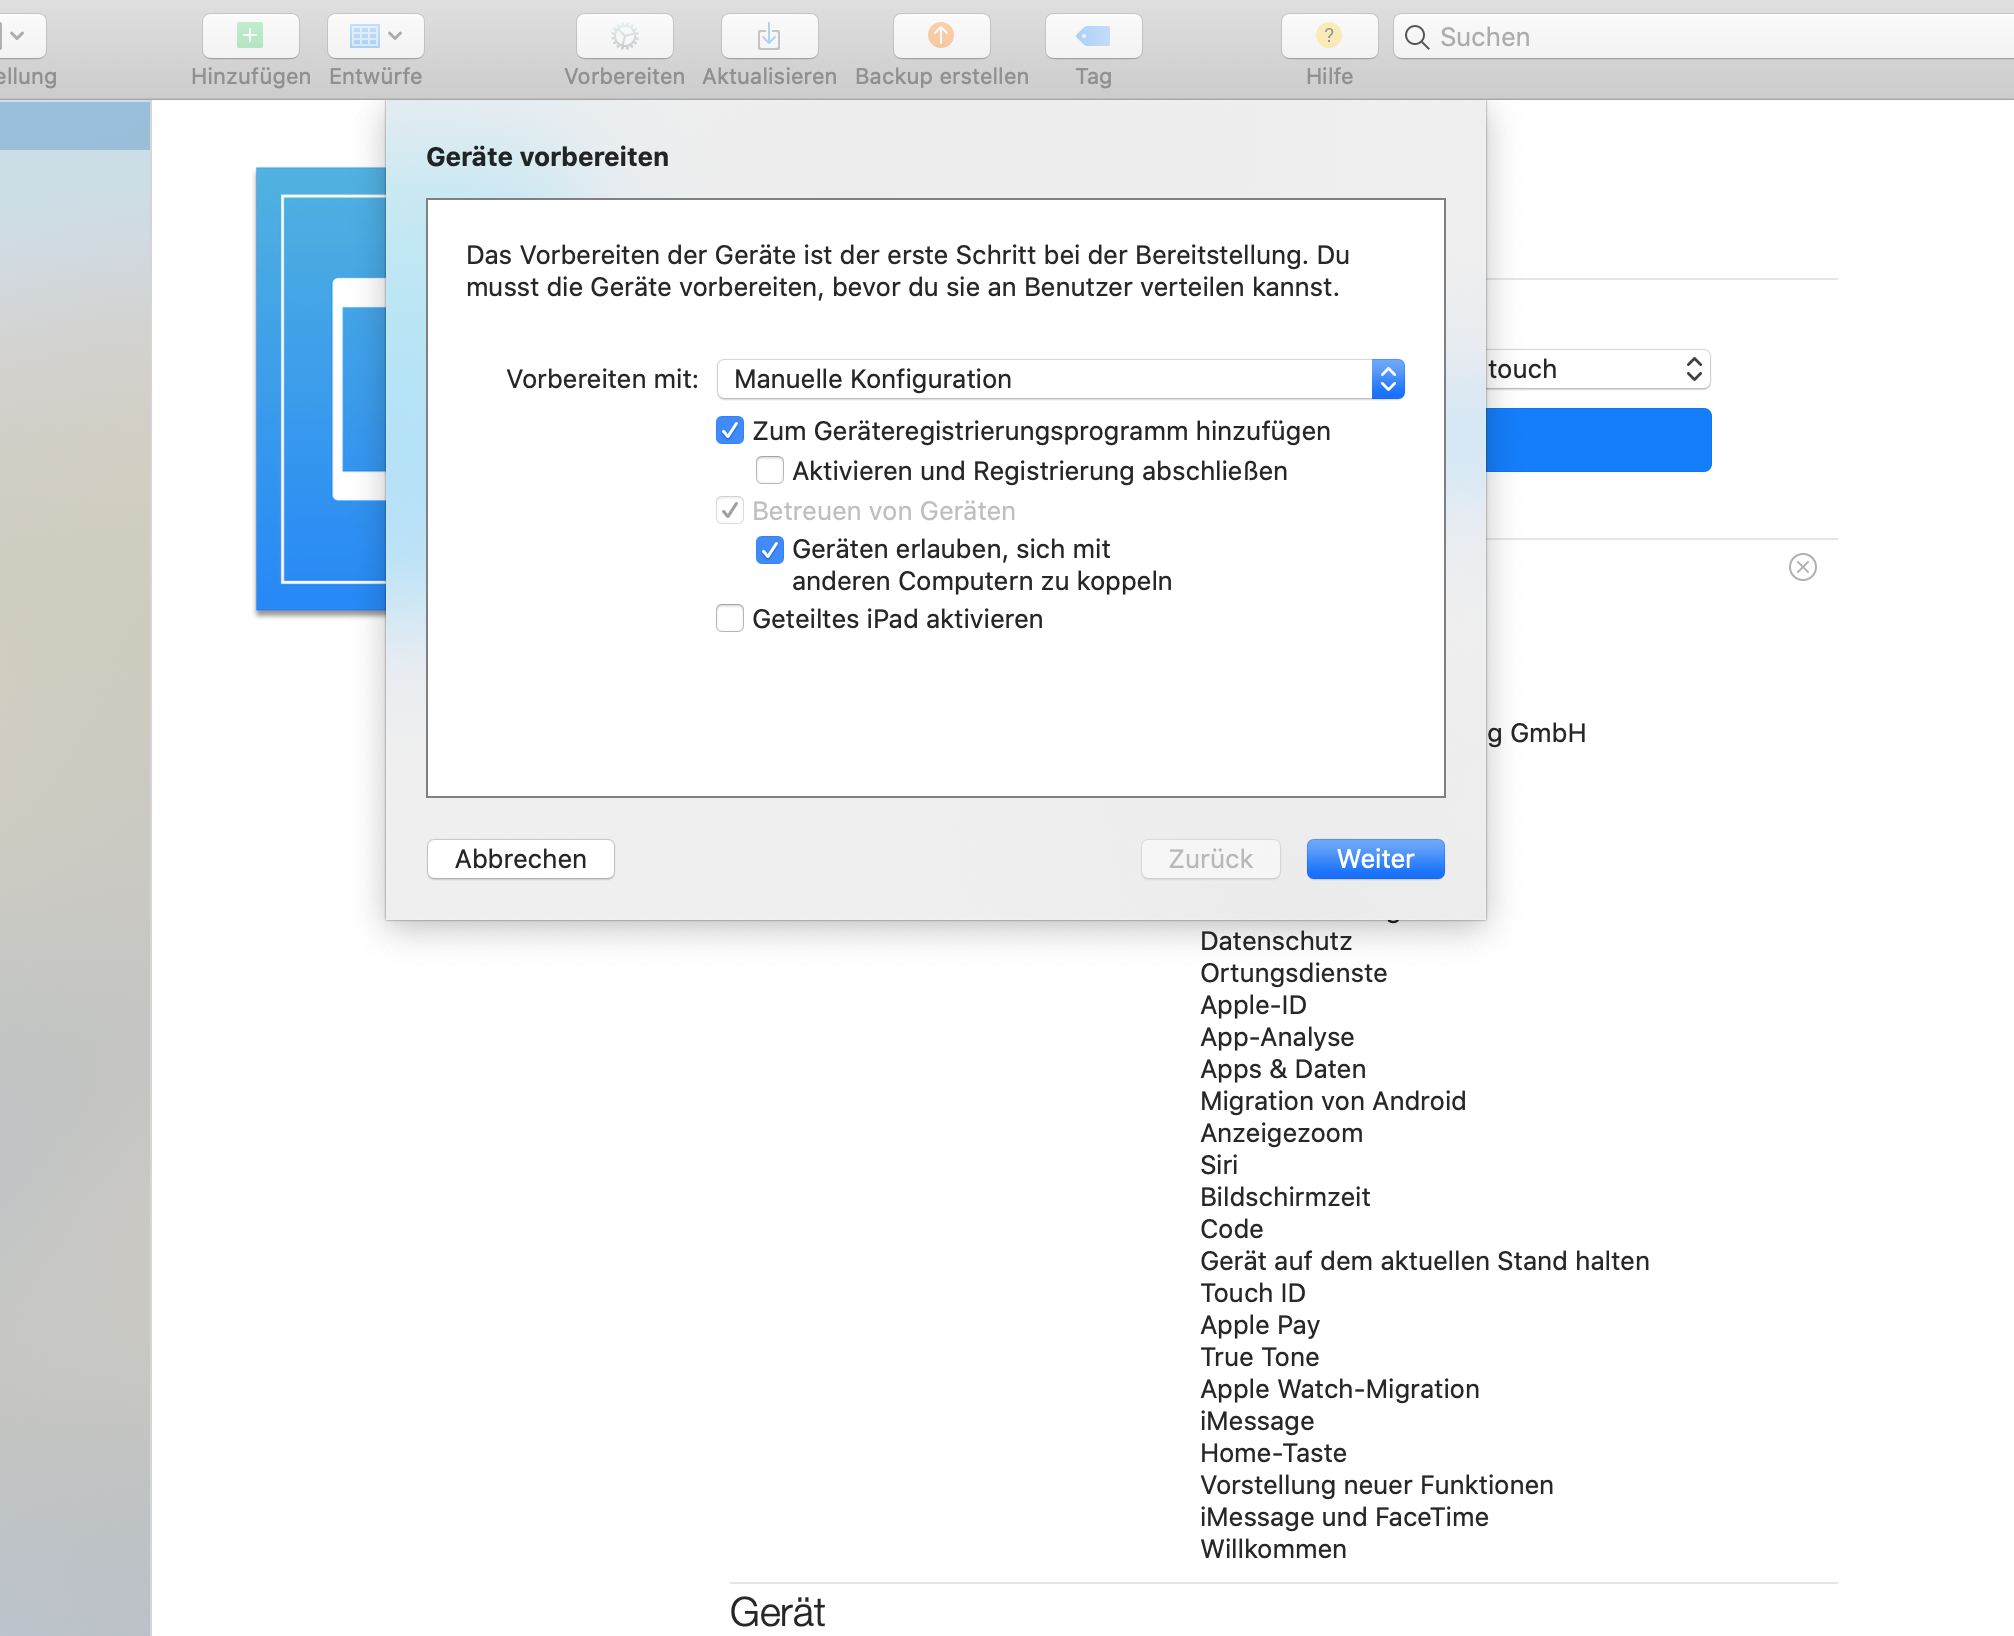Image resolution: width=2014 pixels, height=1636 pixels.
Task: Click the Tag label icon
Action: pos(1093,37)
